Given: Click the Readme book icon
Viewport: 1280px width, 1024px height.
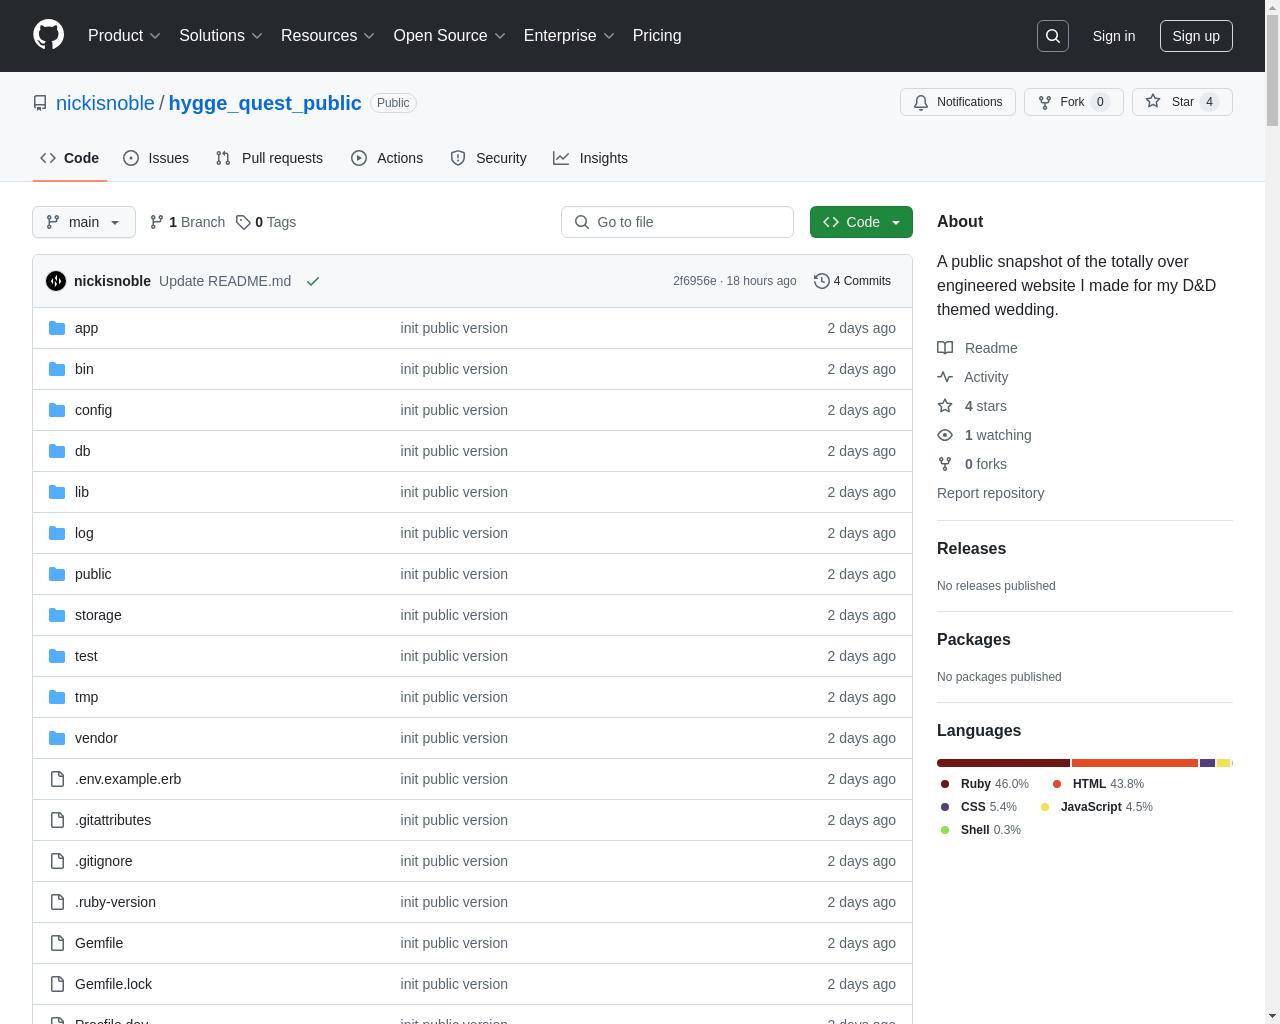Looking at the screenshot, I should click(945, 348).
